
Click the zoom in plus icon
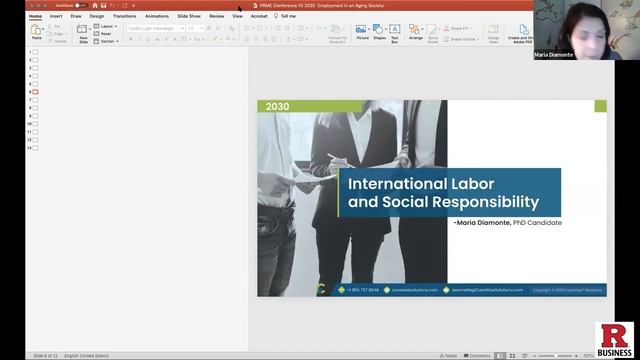coord(576,356)
